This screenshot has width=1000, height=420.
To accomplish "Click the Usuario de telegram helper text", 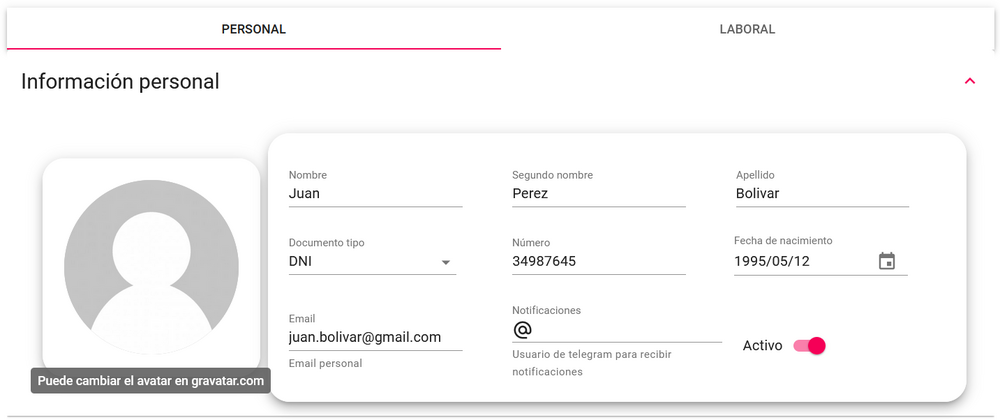I will coord(591,363).
